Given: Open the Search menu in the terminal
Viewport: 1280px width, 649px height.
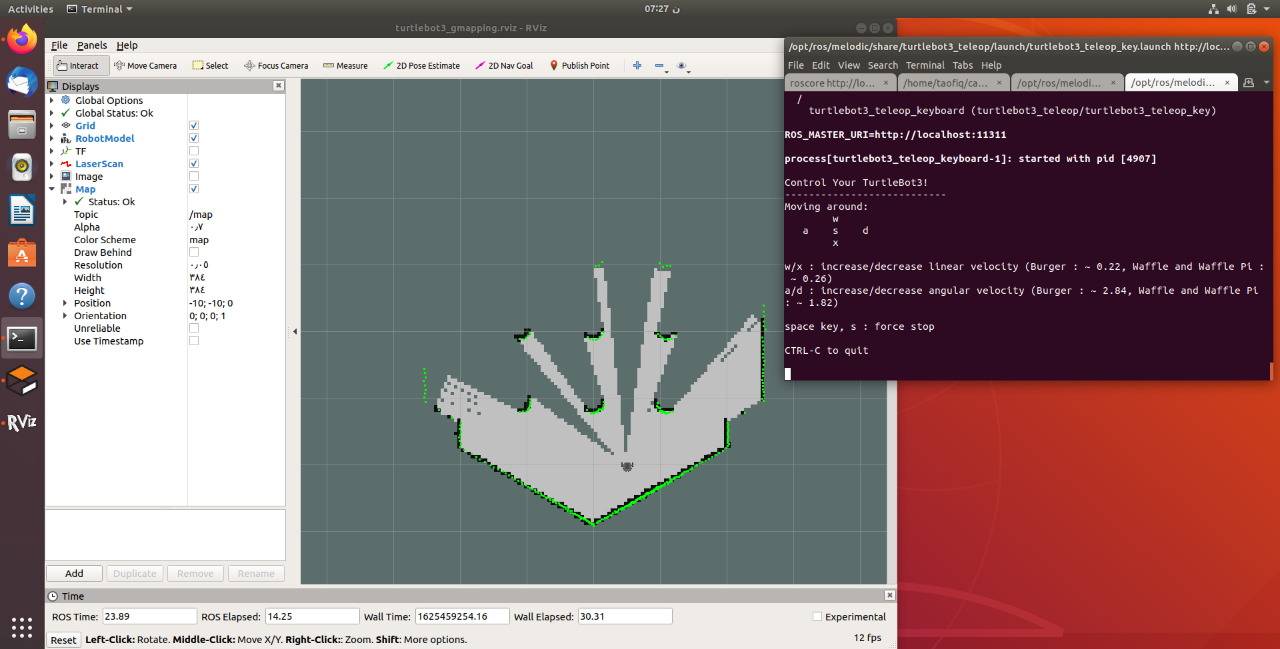Looking at the screenshot, I should pyautogui.click(x=883, y=65).
